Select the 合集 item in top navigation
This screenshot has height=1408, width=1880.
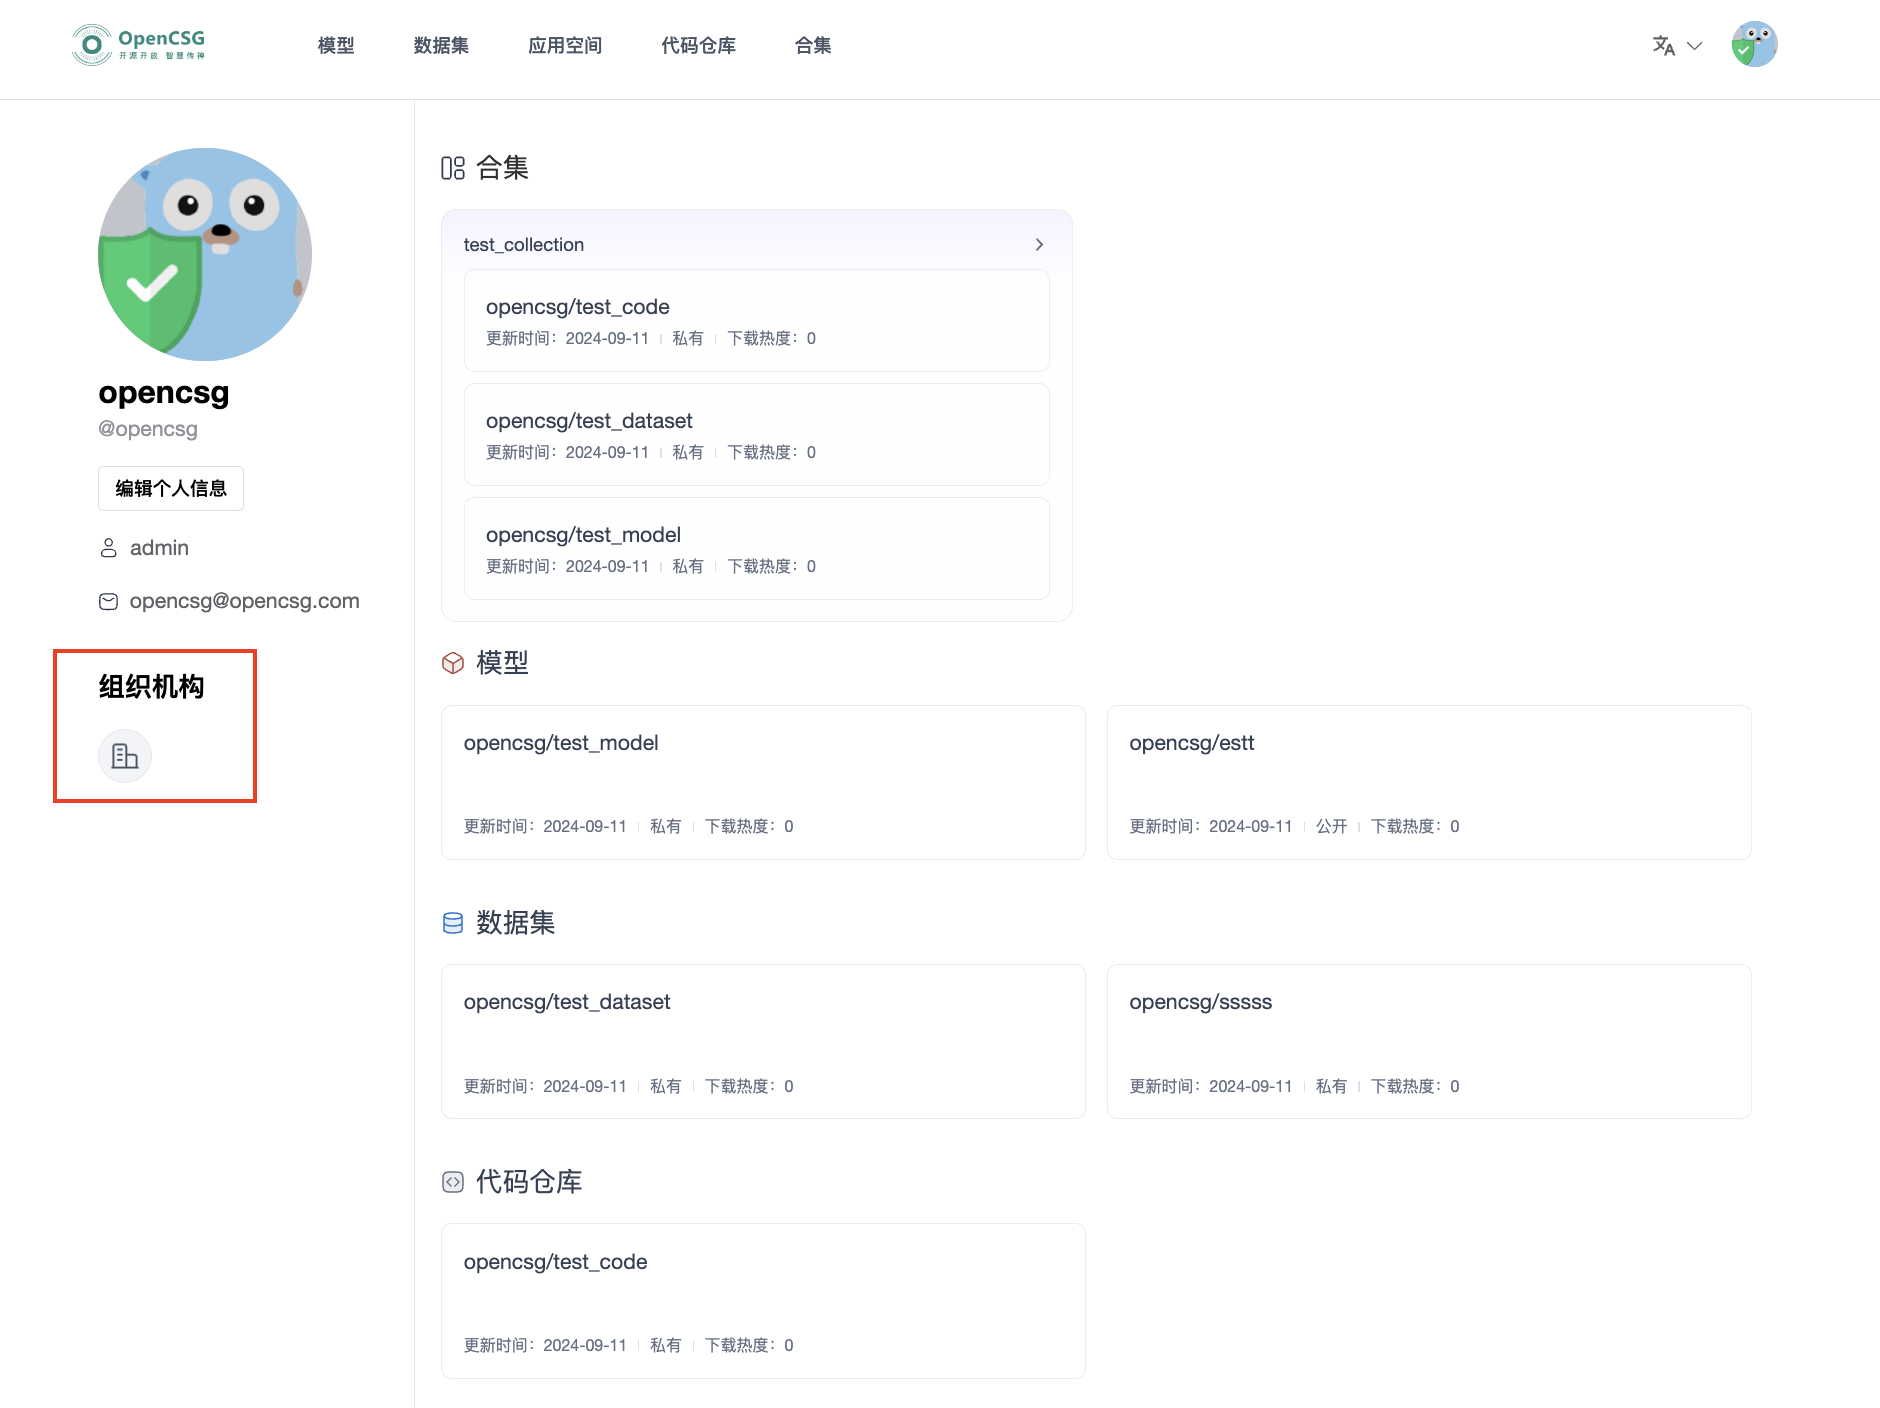(813, 46)
